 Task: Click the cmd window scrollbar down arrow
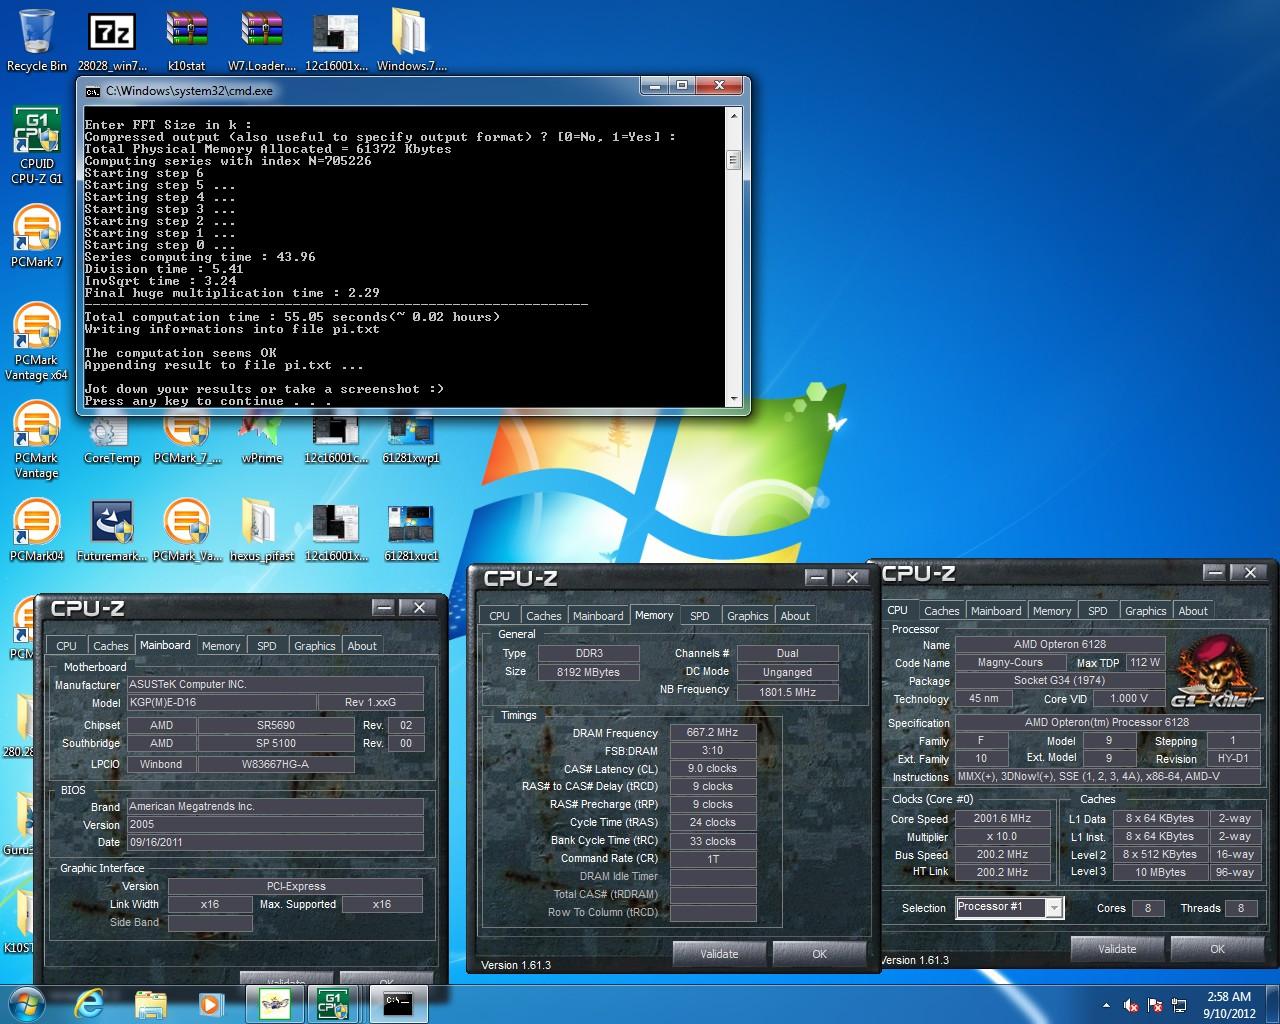click(x=733, y=398)
